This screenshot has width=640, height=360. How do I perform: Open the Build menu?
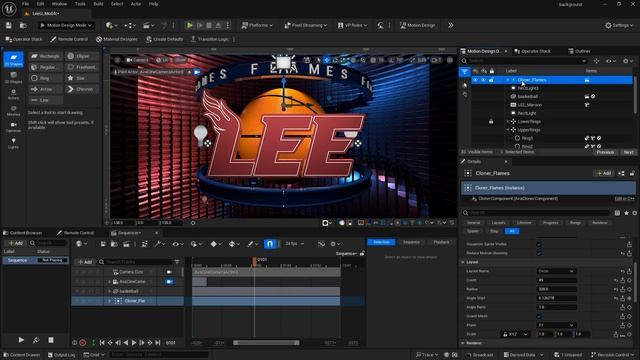tap(98, 4)
